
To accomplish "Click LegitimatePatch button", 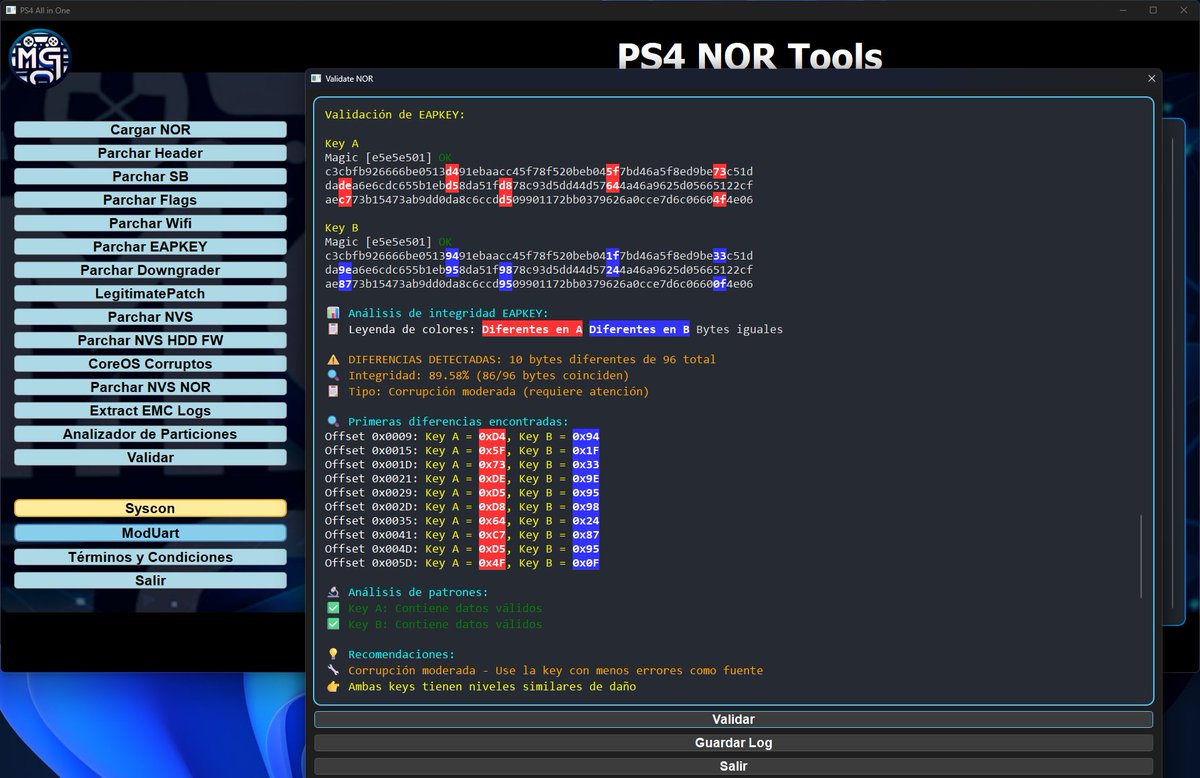I will [x=150, y=294].
